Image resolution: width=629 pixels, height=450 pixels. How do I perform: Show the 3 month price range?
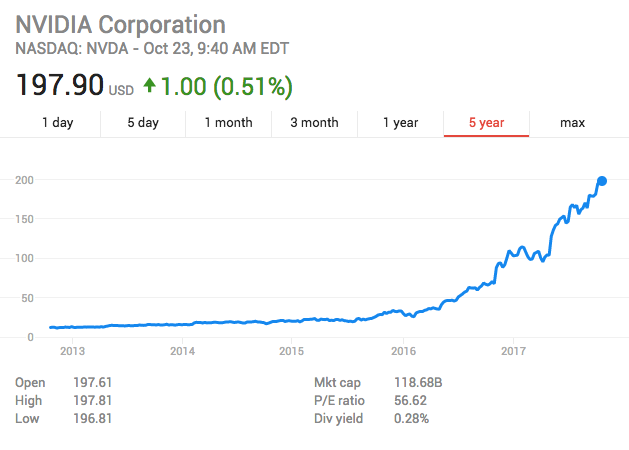point(314,123)
